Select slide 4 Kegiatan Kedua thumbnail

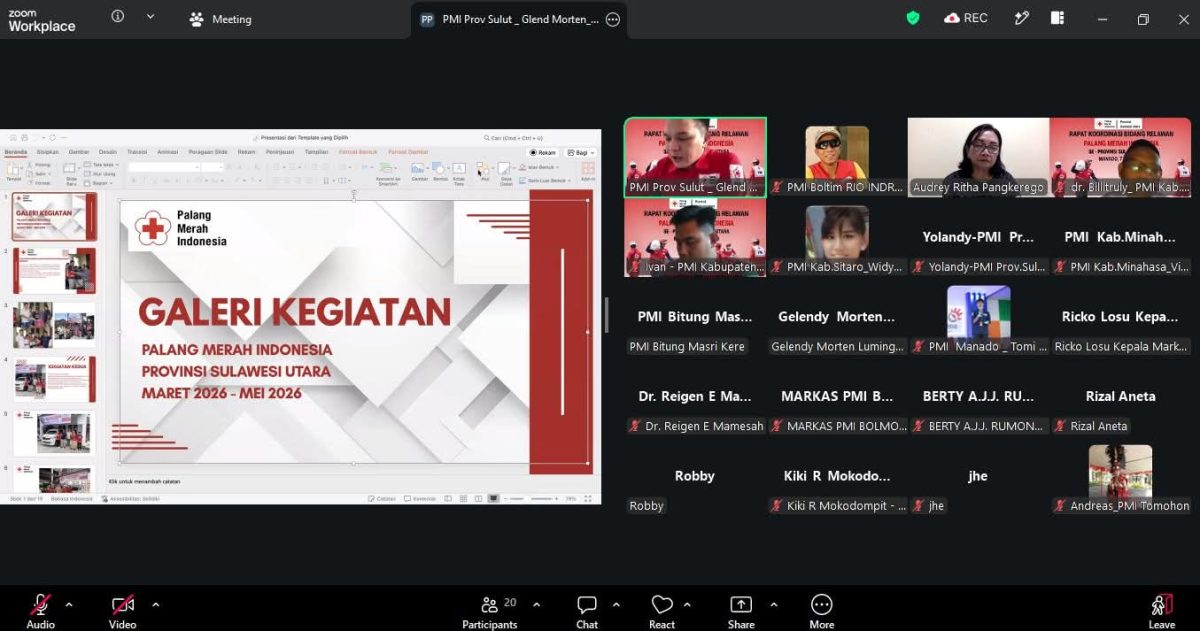tap(54, 379)
